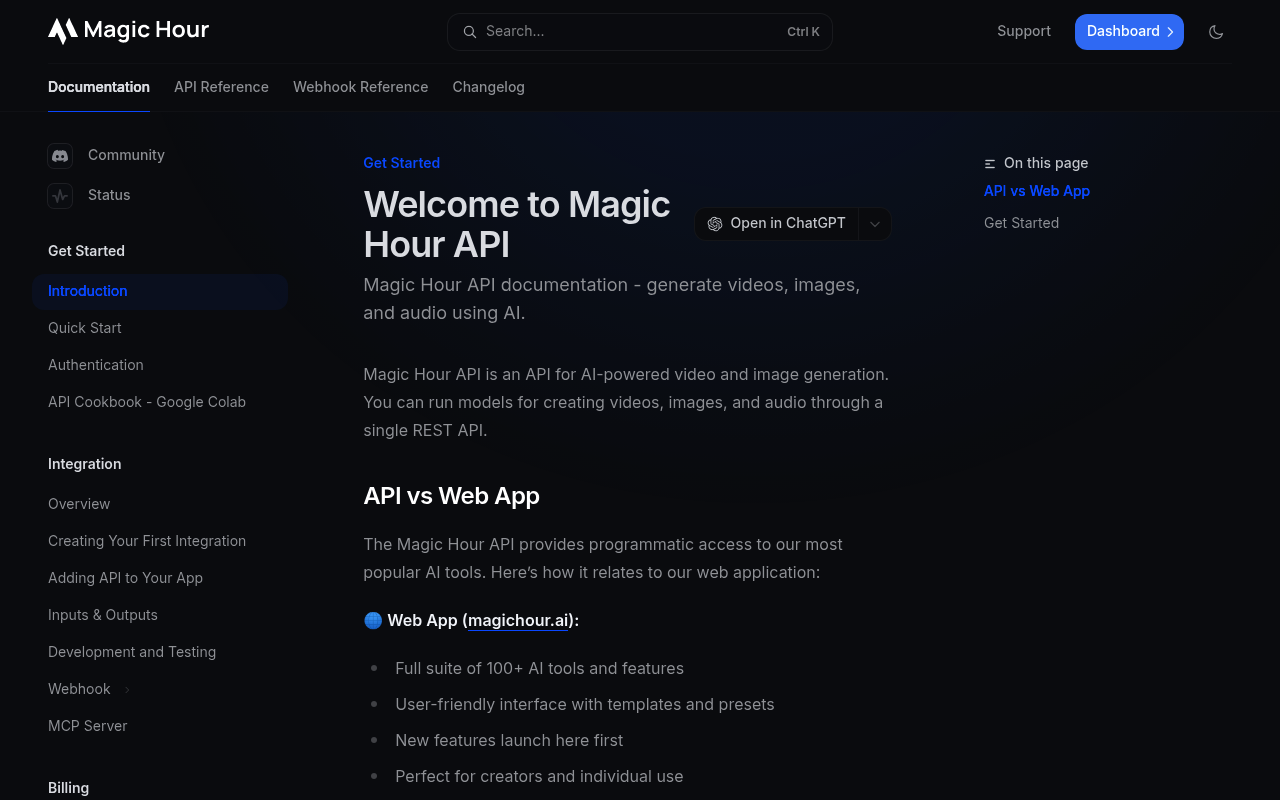Open API Cookbook - Google Colab page
Image resolution: width=1280 pixels, height=800 pixels.
147,402
